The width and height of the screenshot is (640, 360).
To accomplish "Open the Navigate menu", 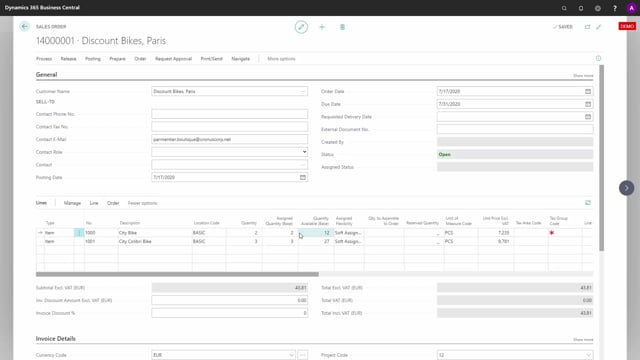I will [x=240, y=59].
